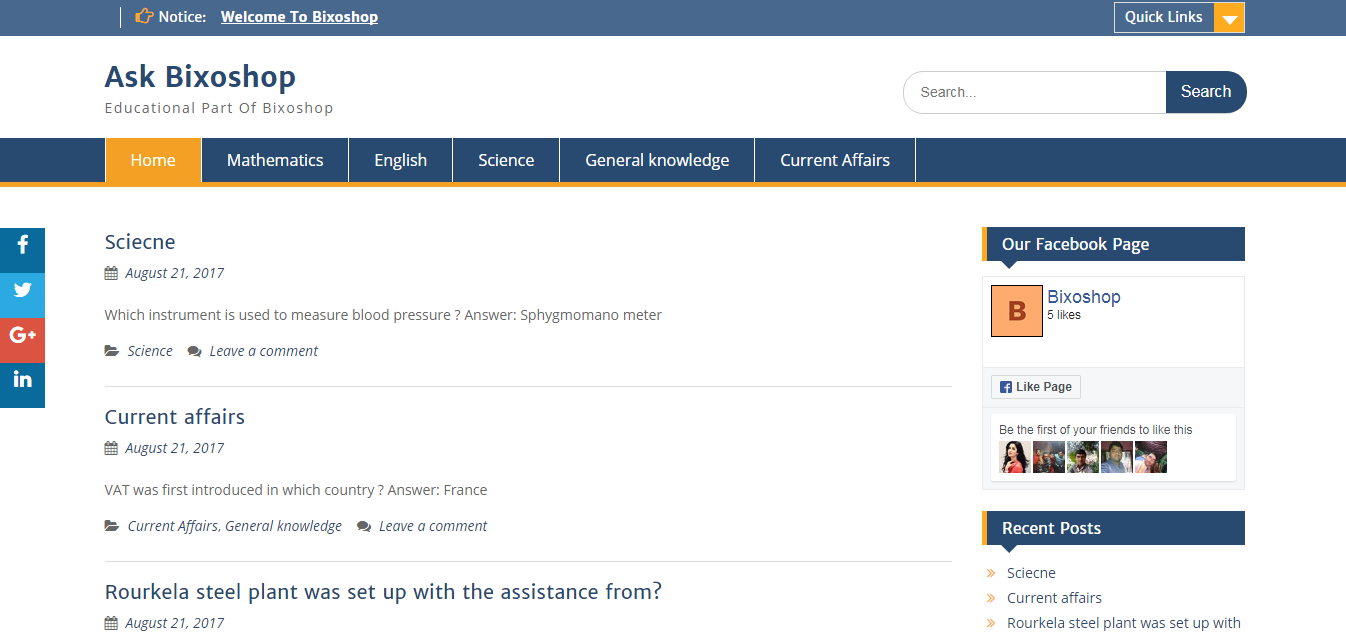Click the LinkedIn share icon
This screenshot has height=635, width=1346.
[22, 380]
